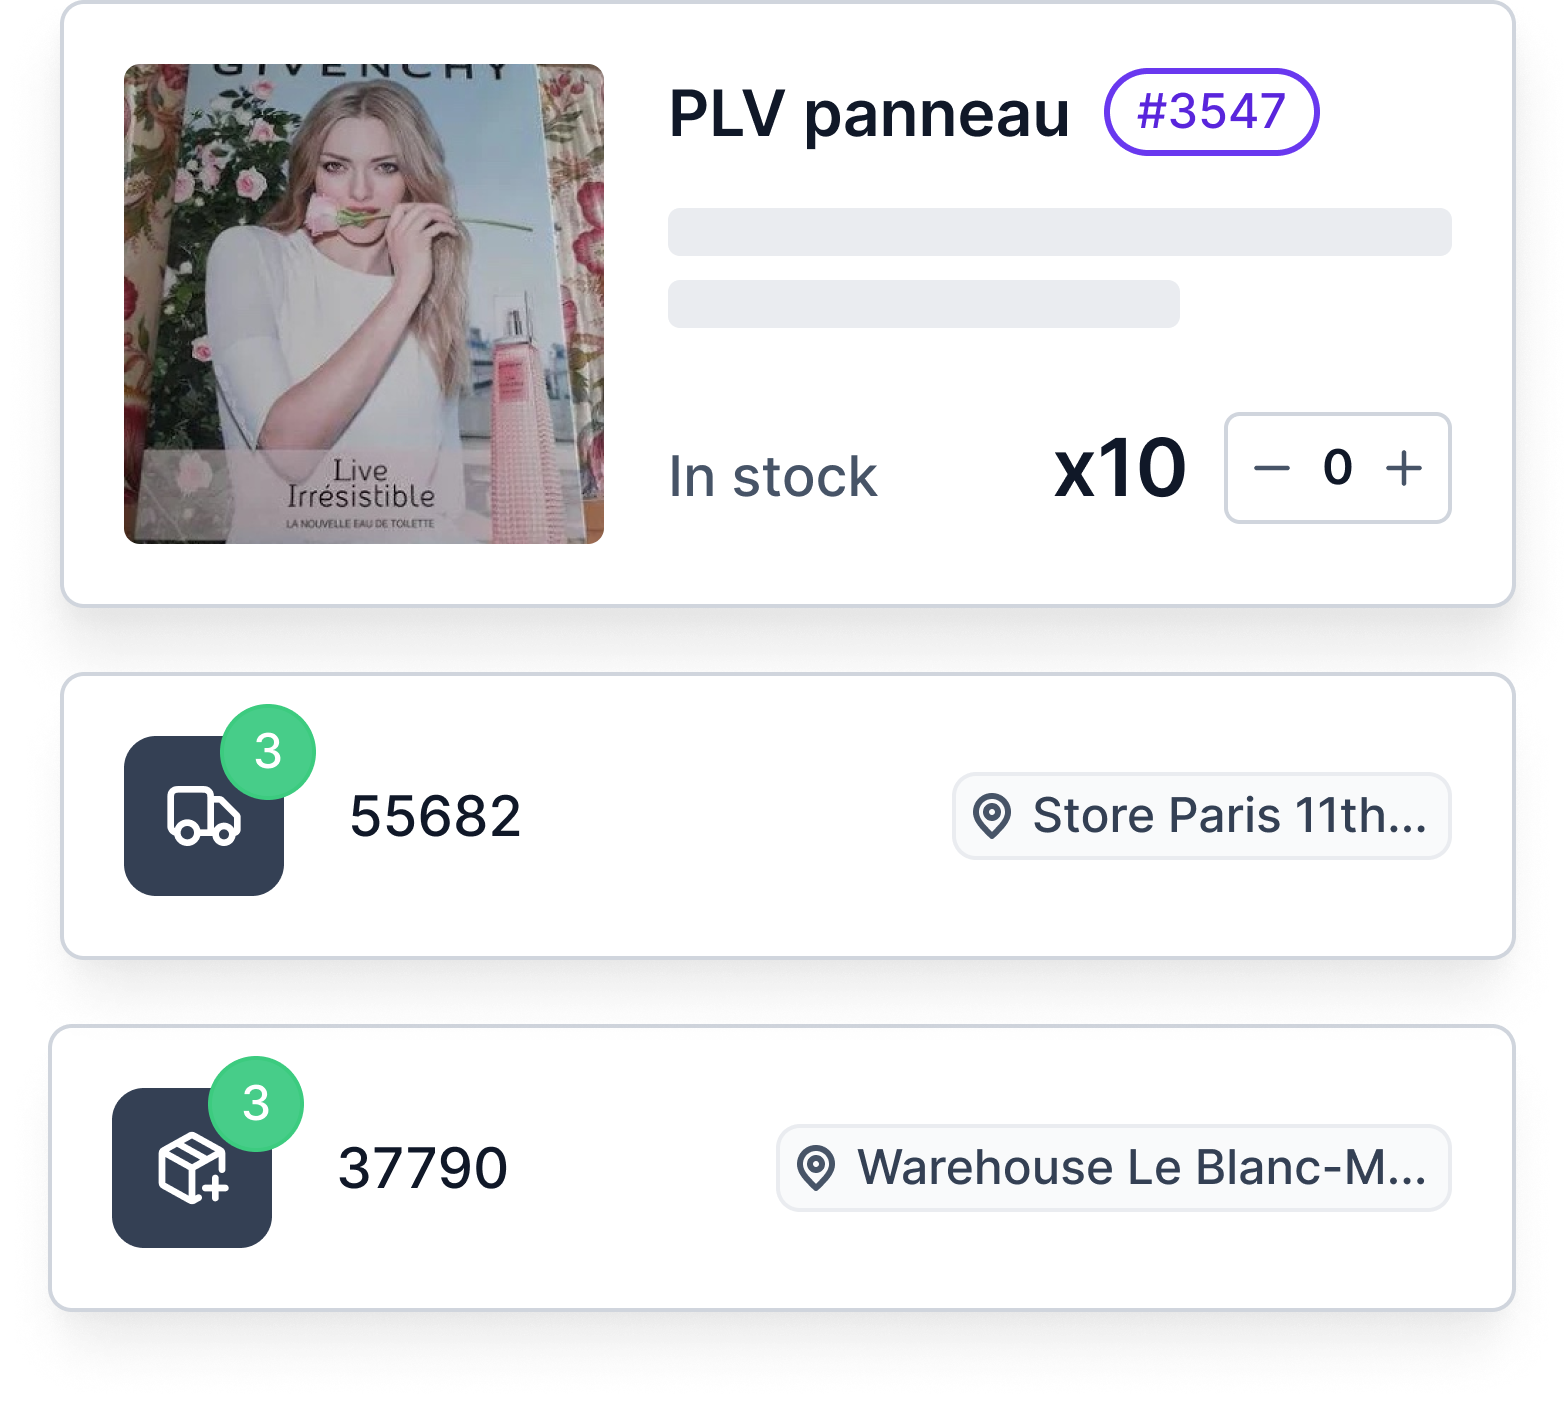Click the location pin beside Warehouse Le Blanc-M
1564x1408 pixels.
pos(816,1168)
